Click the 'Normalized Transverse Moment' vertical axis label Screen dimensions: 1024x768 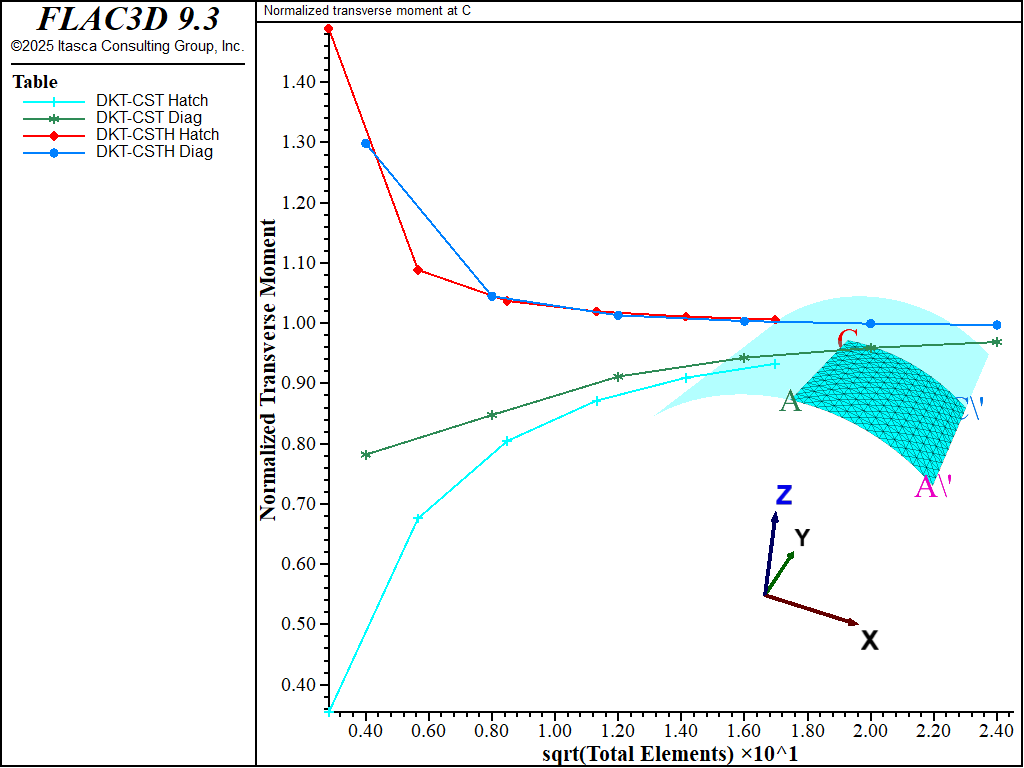point(268,369)
